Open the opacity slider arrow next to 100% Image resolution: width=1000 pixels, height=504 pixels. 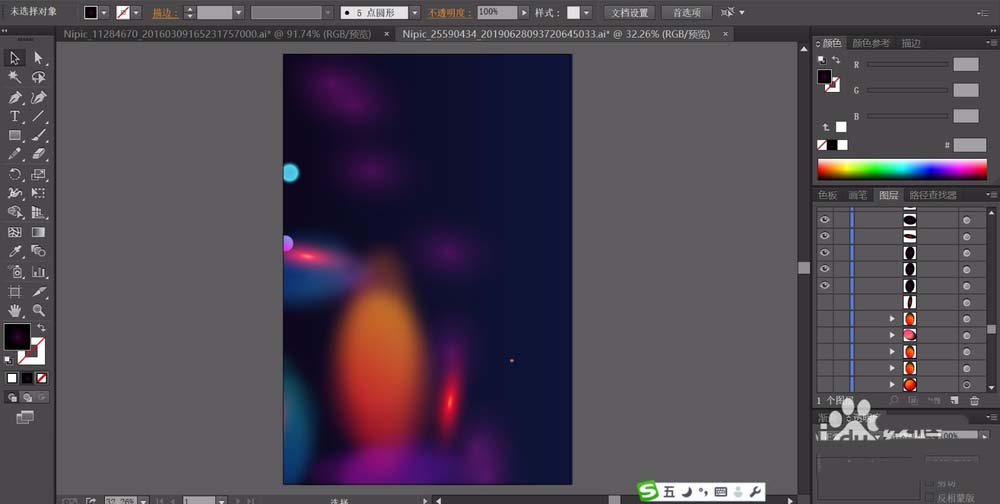point(524,13)
